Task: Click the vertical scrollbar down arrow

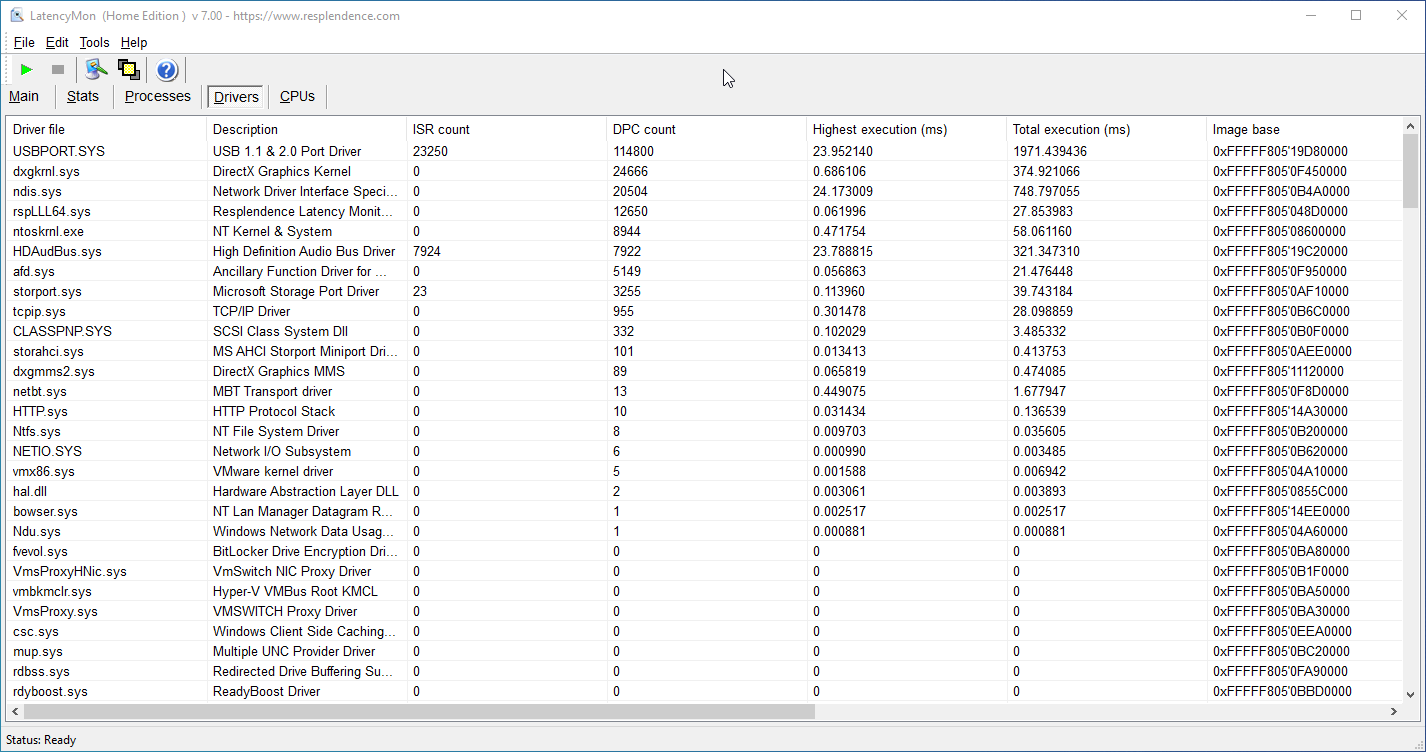Action: click(1411, 694)
